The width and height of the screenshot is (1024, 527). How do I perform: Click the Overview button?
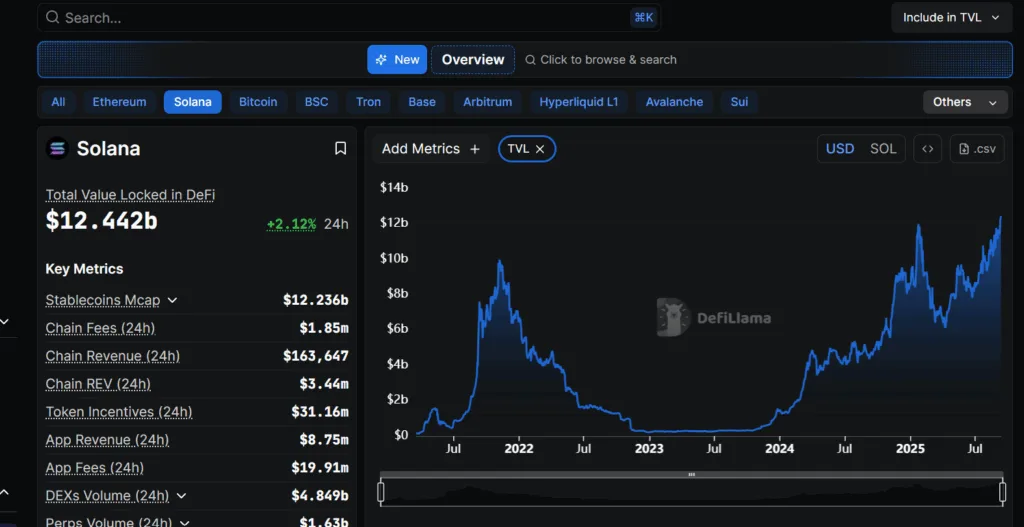point(473,59)
